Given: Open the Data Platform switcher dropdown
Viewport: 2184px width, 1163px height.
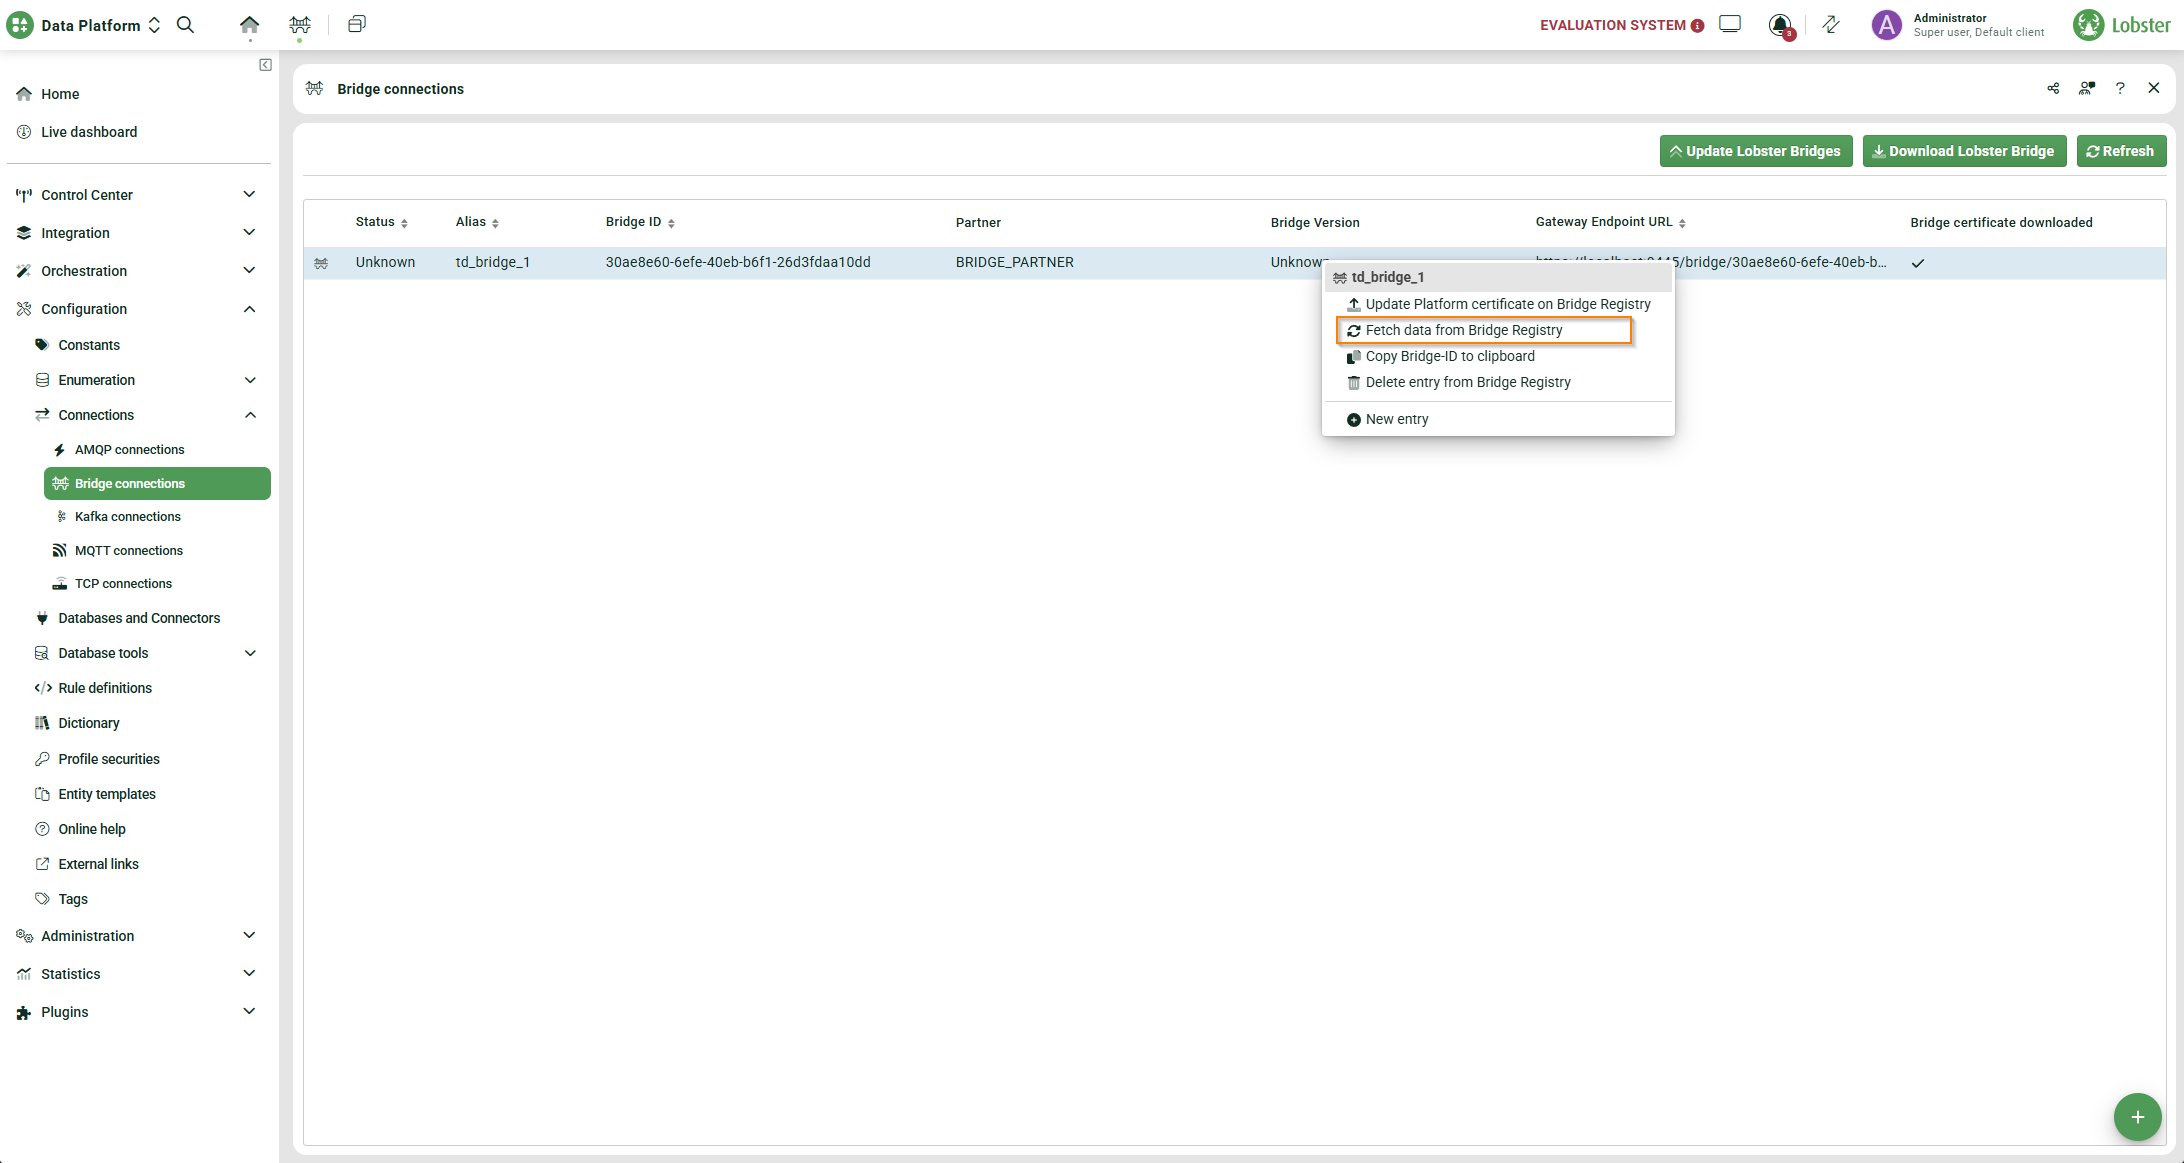Looking at the screenshot, I should (x=99, y=25).
